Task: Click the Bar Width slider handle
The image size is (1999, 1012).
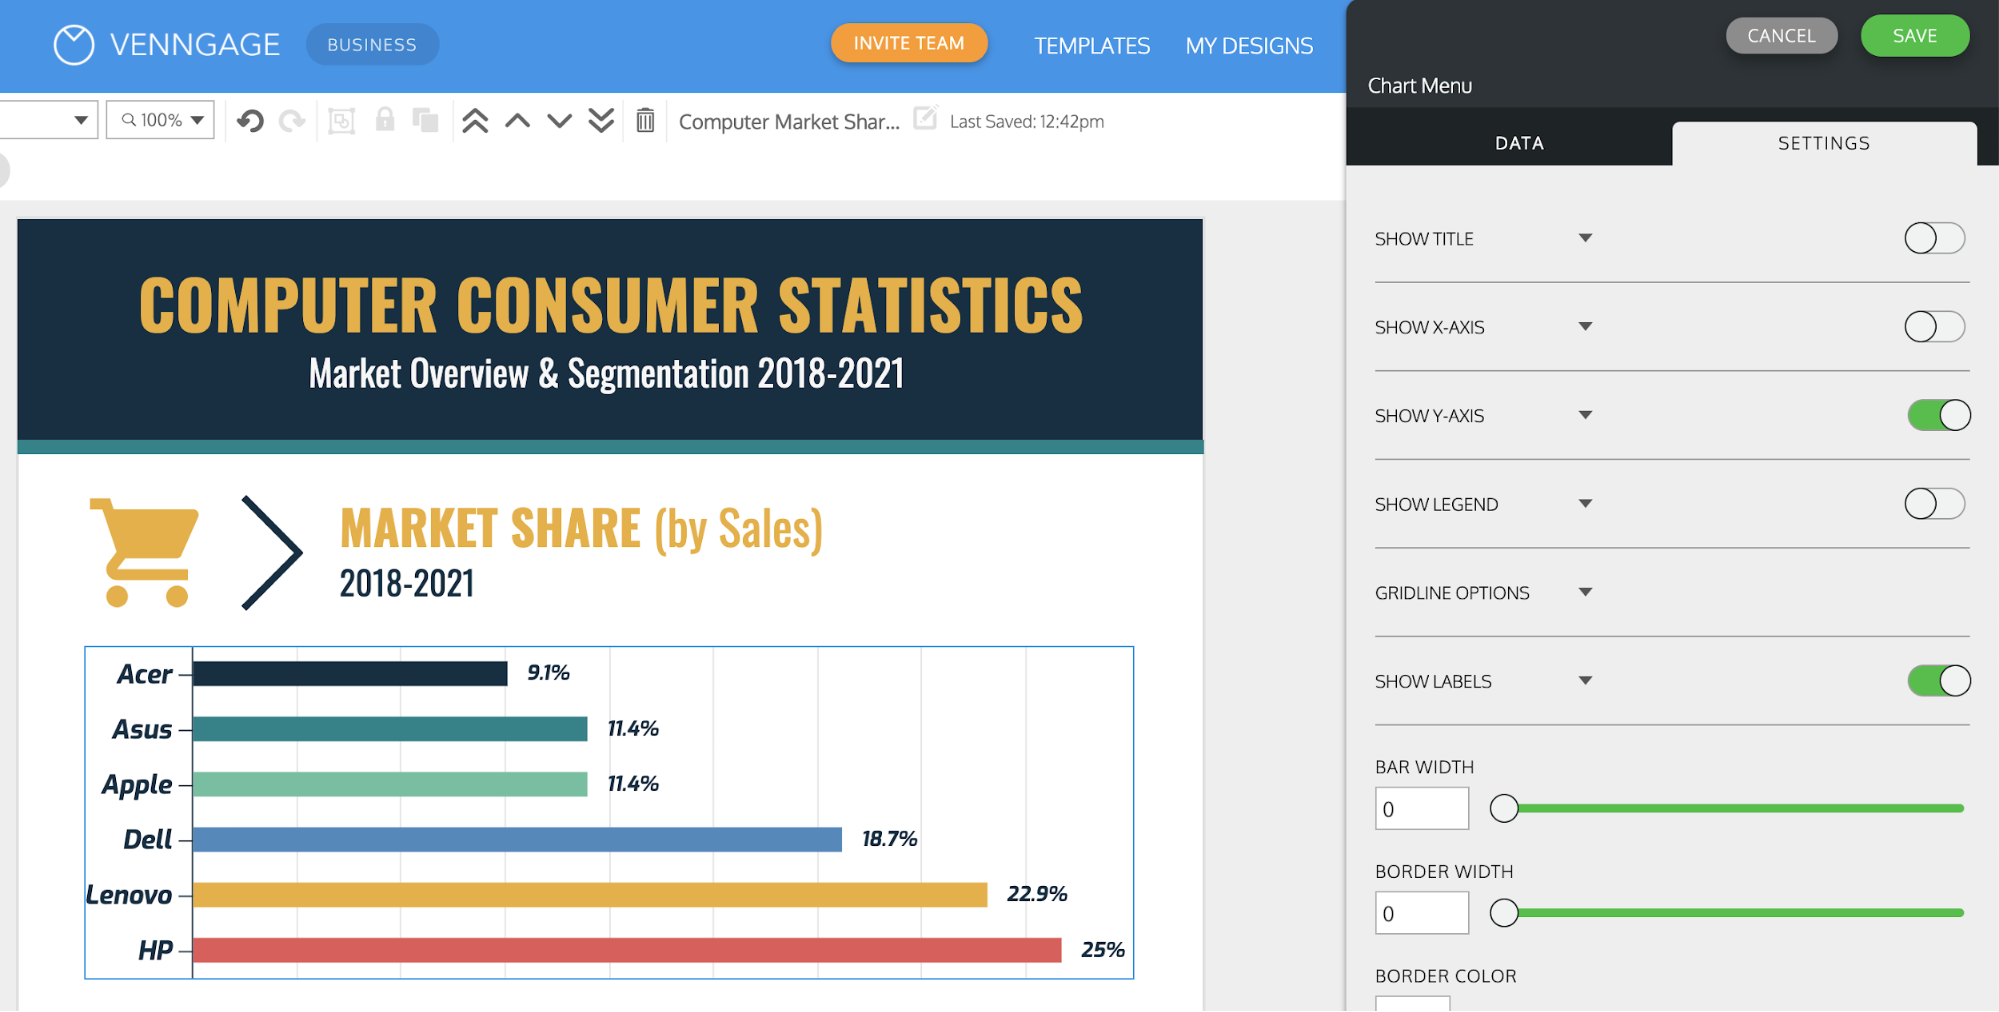Action: pos(1504,808)
